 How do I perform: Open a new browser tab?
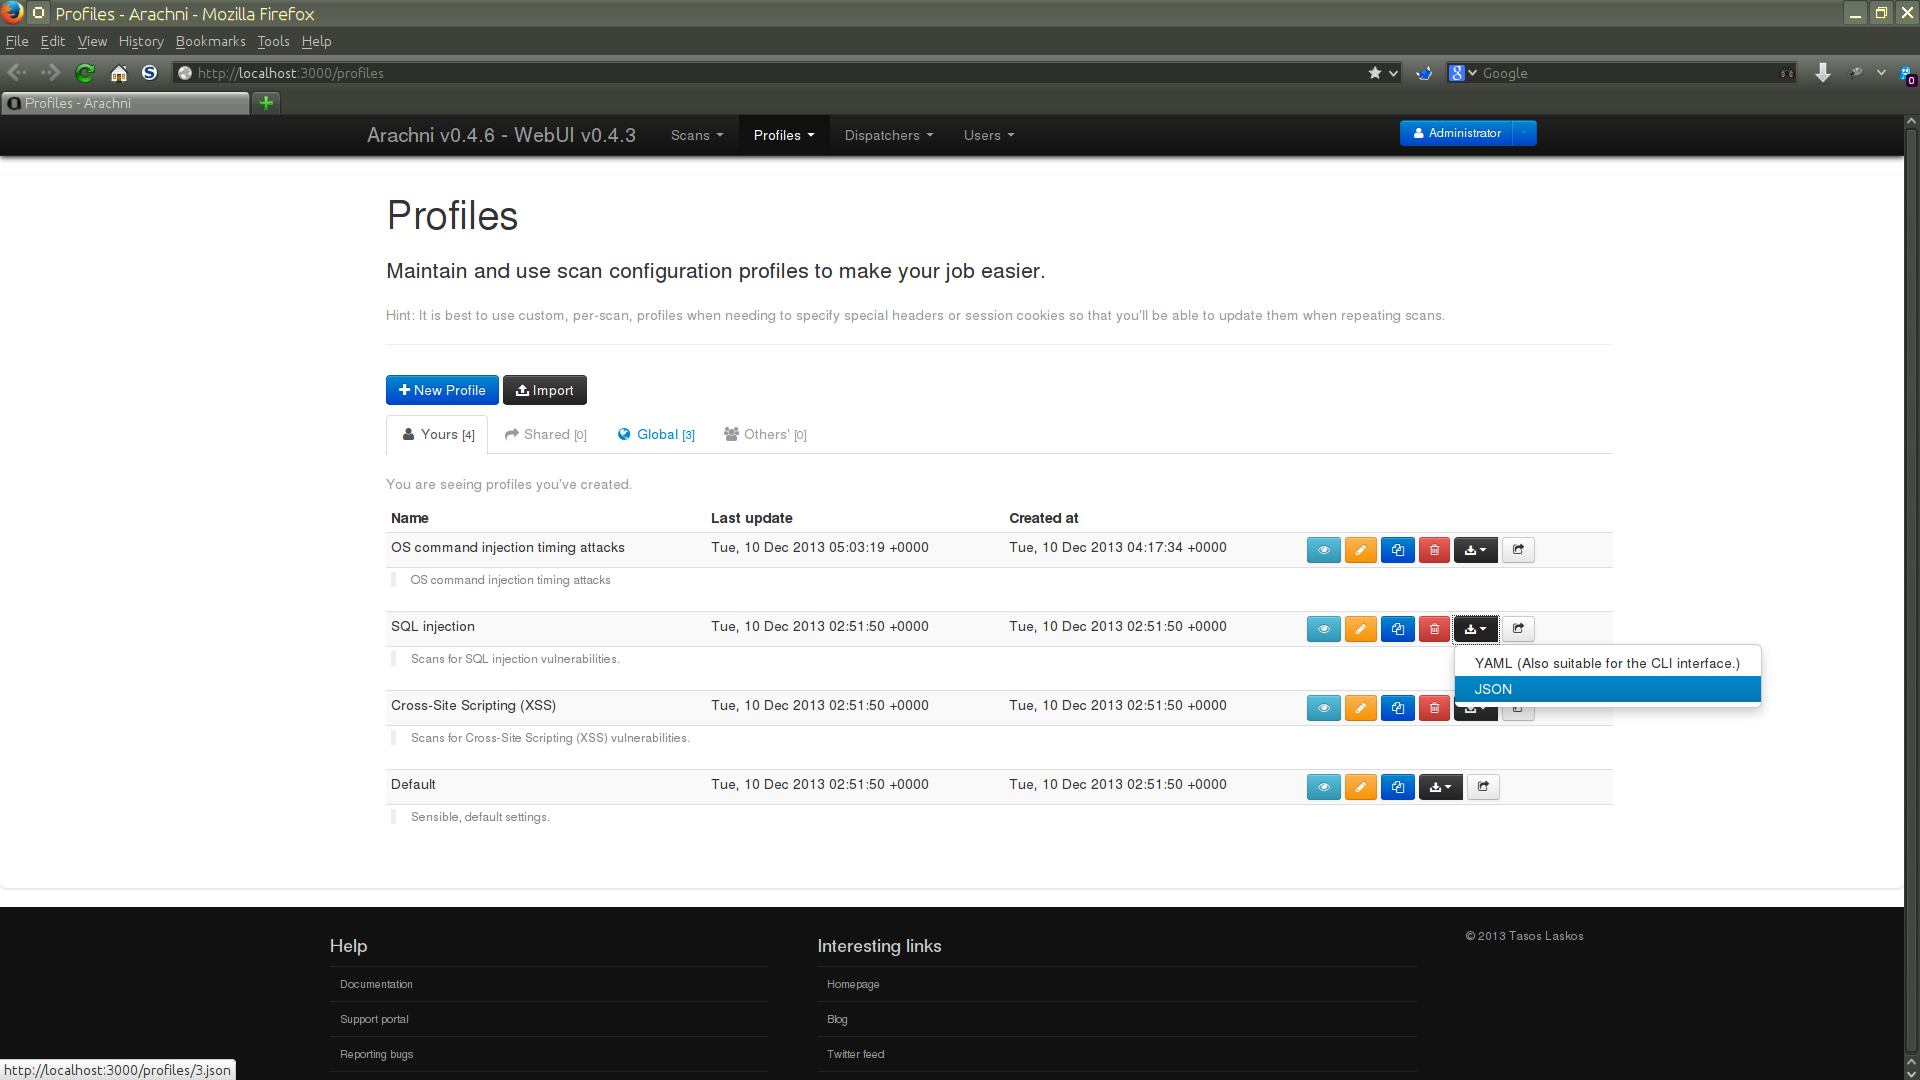coord(266,102)
